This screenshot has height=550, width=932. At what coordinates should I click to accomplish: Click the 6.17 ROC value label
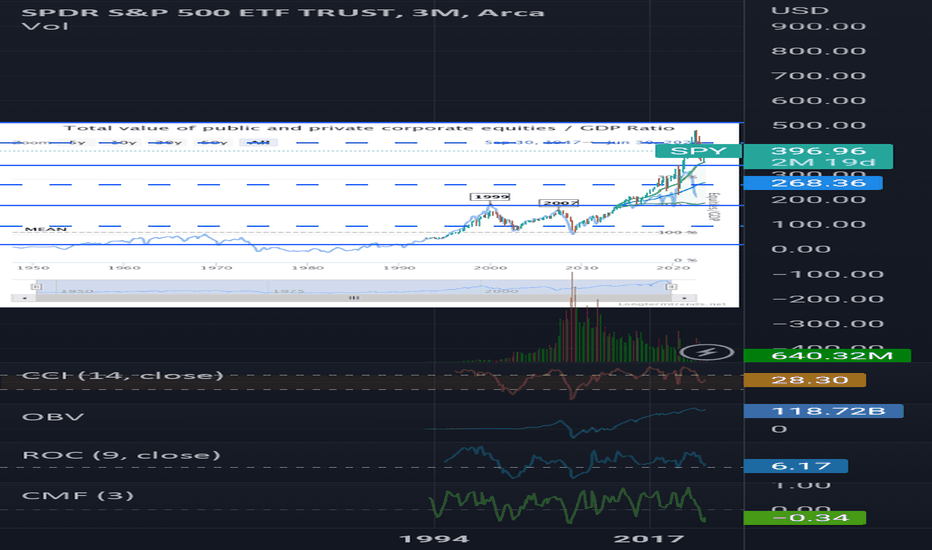[x=796, y=466]
